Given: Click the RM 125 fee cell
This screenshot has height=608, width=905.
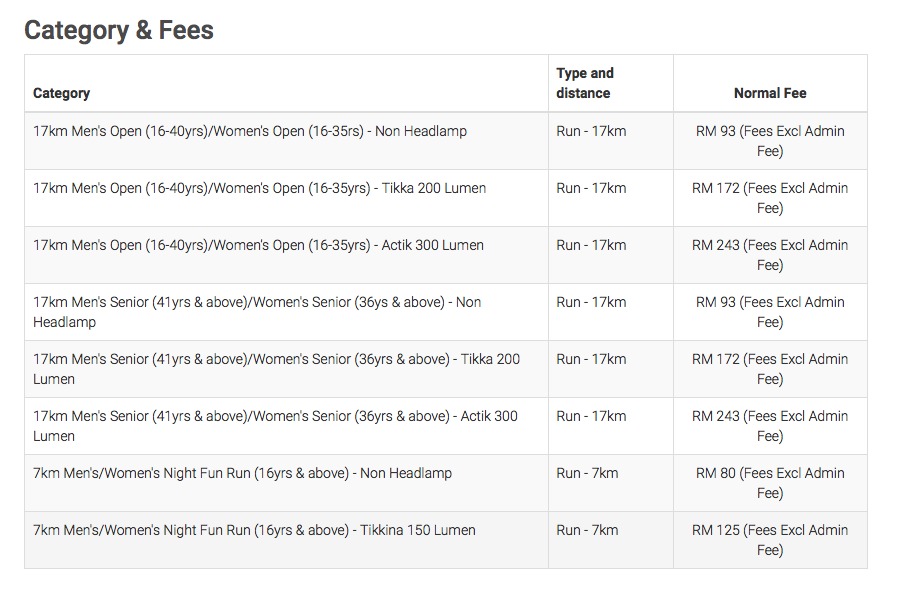Looking at the screenshot, I should coord(770,540).
